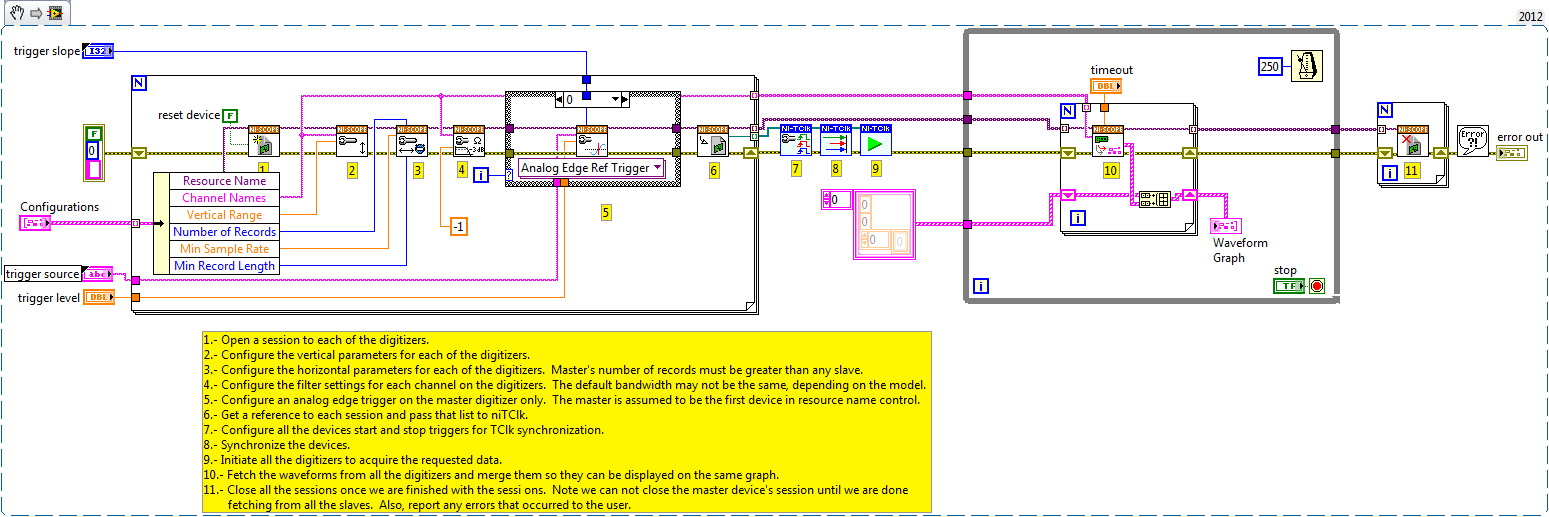Screen dimensions: 1549x517
Task: Select the timeout DBL terminal
Action: click(x=1106, y=86)
